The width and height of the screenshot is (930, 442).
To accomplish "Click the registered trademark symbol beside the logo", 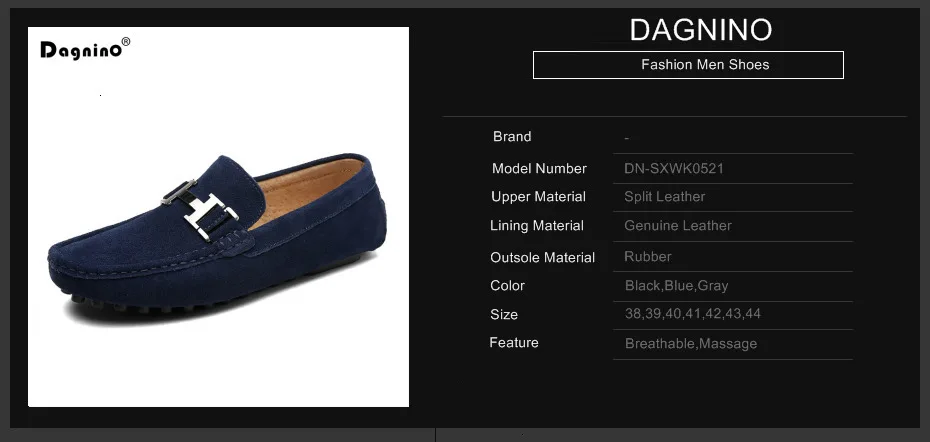I will coord(126,42).
